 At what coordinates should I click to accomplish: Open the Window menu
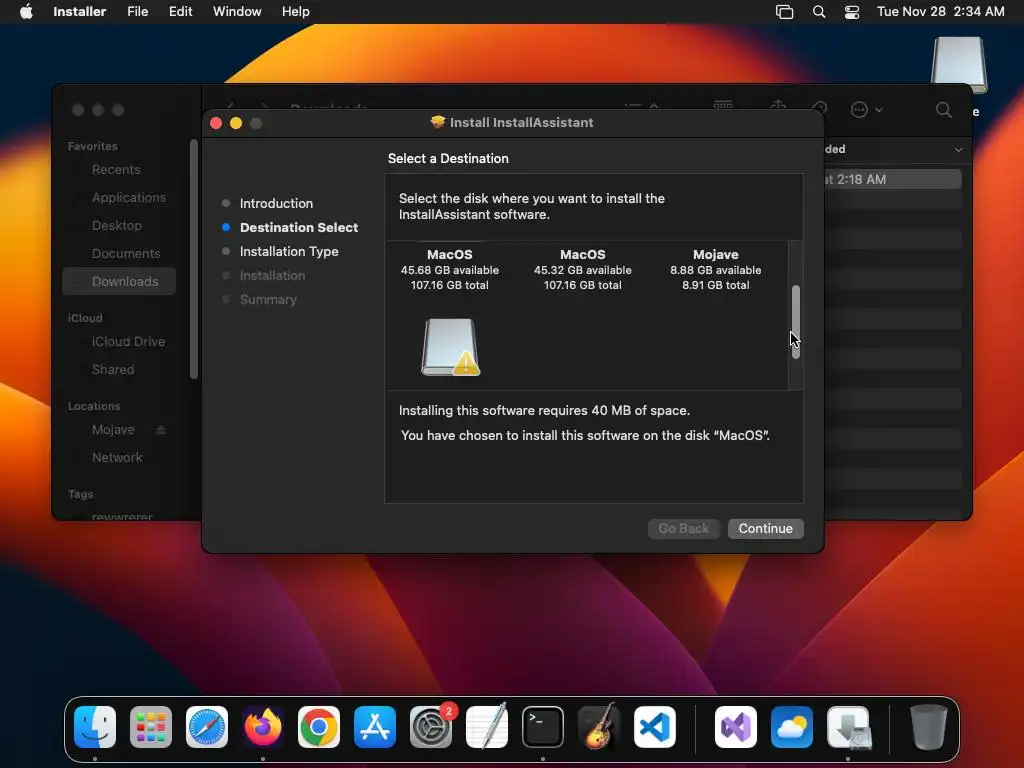(x=237, y=12)
